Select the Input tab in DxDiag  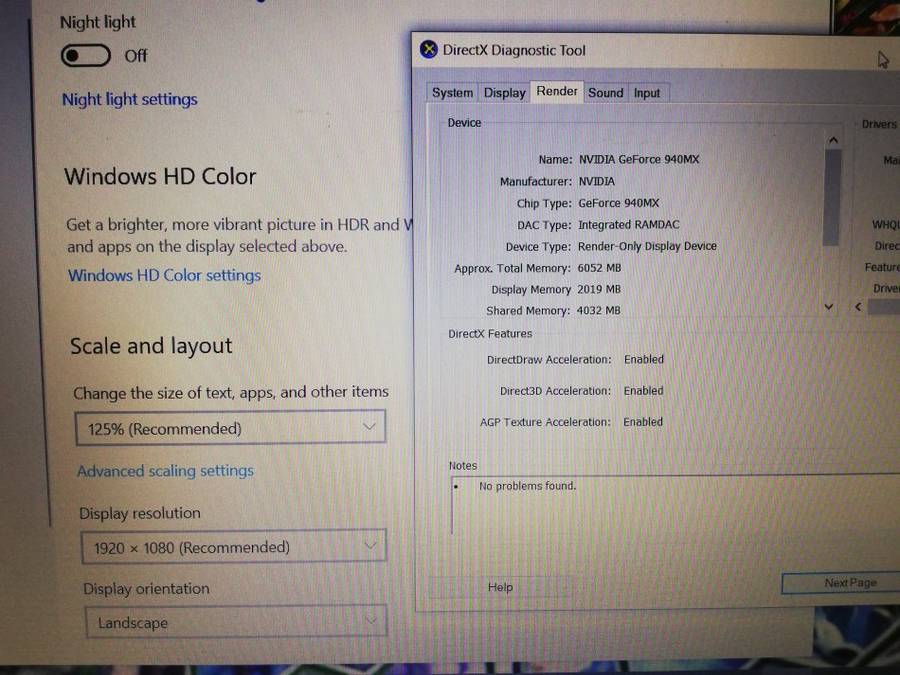click(x=647, y=93)
